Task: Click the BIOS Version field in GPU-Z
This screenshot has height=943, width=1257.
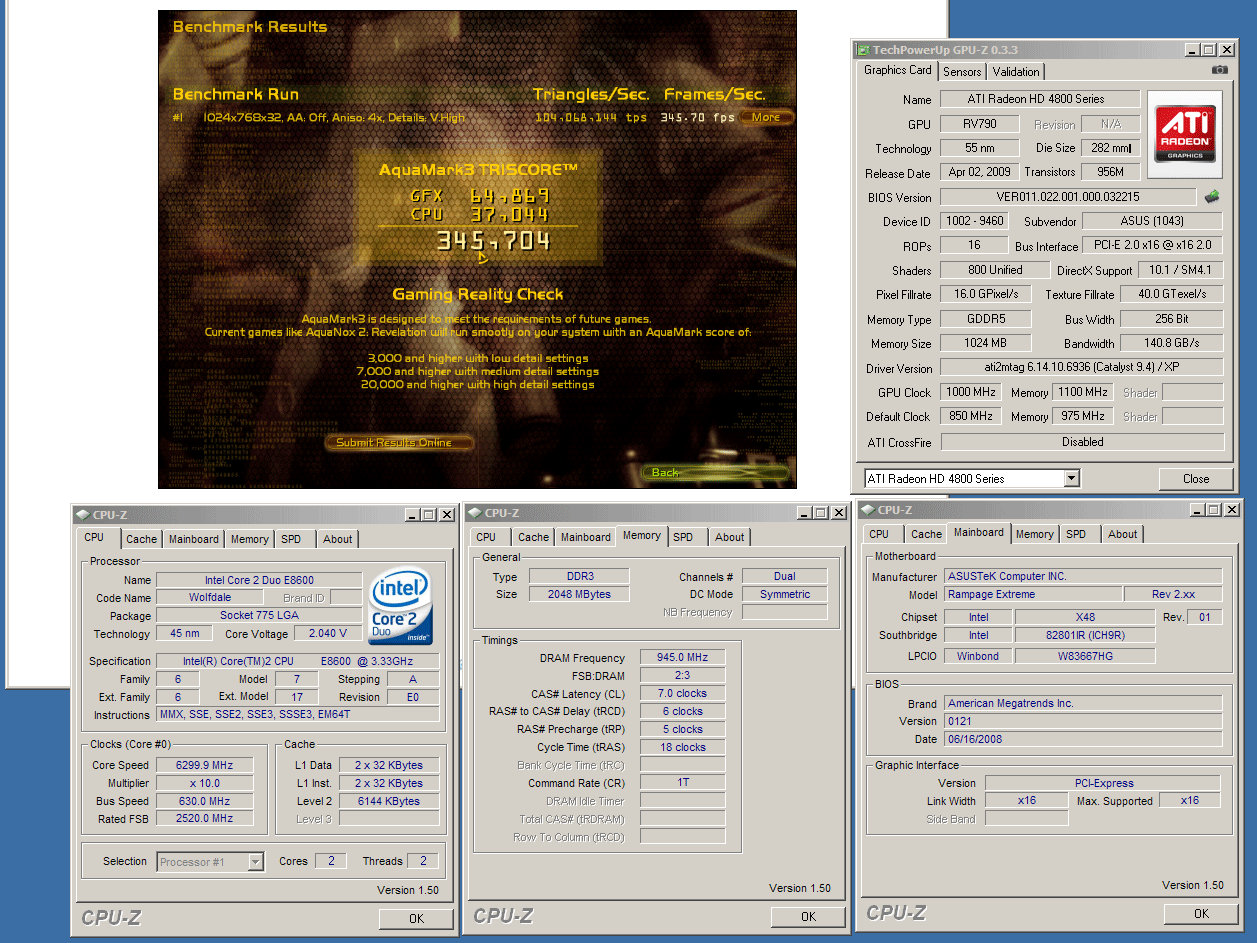Action: pos(1068,197)
